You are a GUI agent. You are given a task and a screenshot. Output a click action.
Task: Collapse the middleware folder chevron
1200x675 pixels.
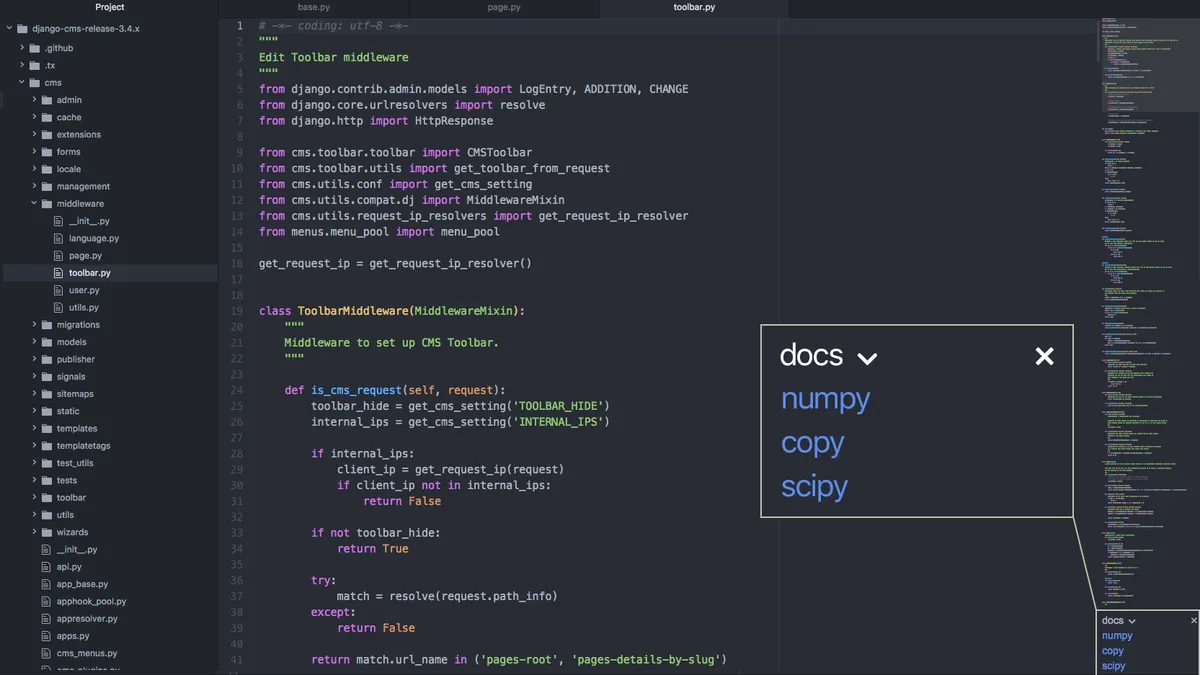34,203
